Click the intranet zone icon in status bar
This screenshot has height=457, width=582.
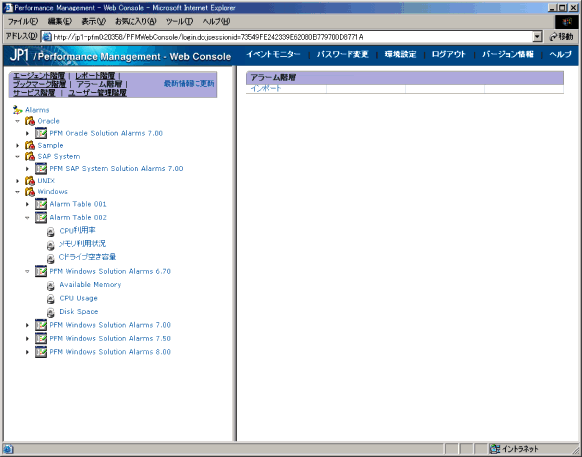[x=494, y=449]
